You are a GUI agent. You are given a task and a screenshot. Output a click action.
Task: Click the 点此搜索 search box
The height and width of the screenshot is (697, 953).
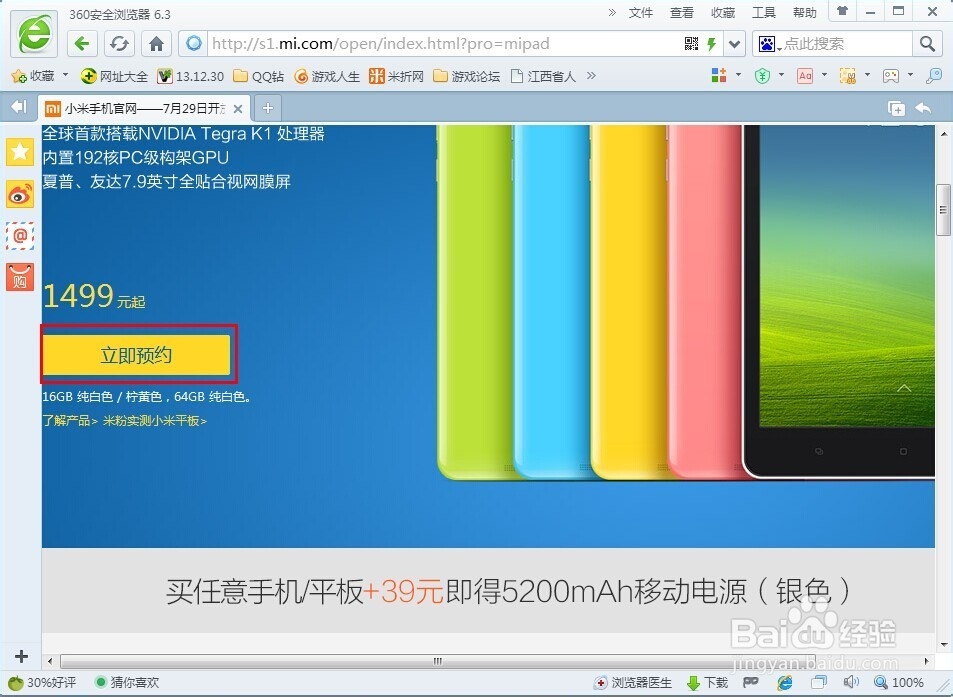[845, 44]
